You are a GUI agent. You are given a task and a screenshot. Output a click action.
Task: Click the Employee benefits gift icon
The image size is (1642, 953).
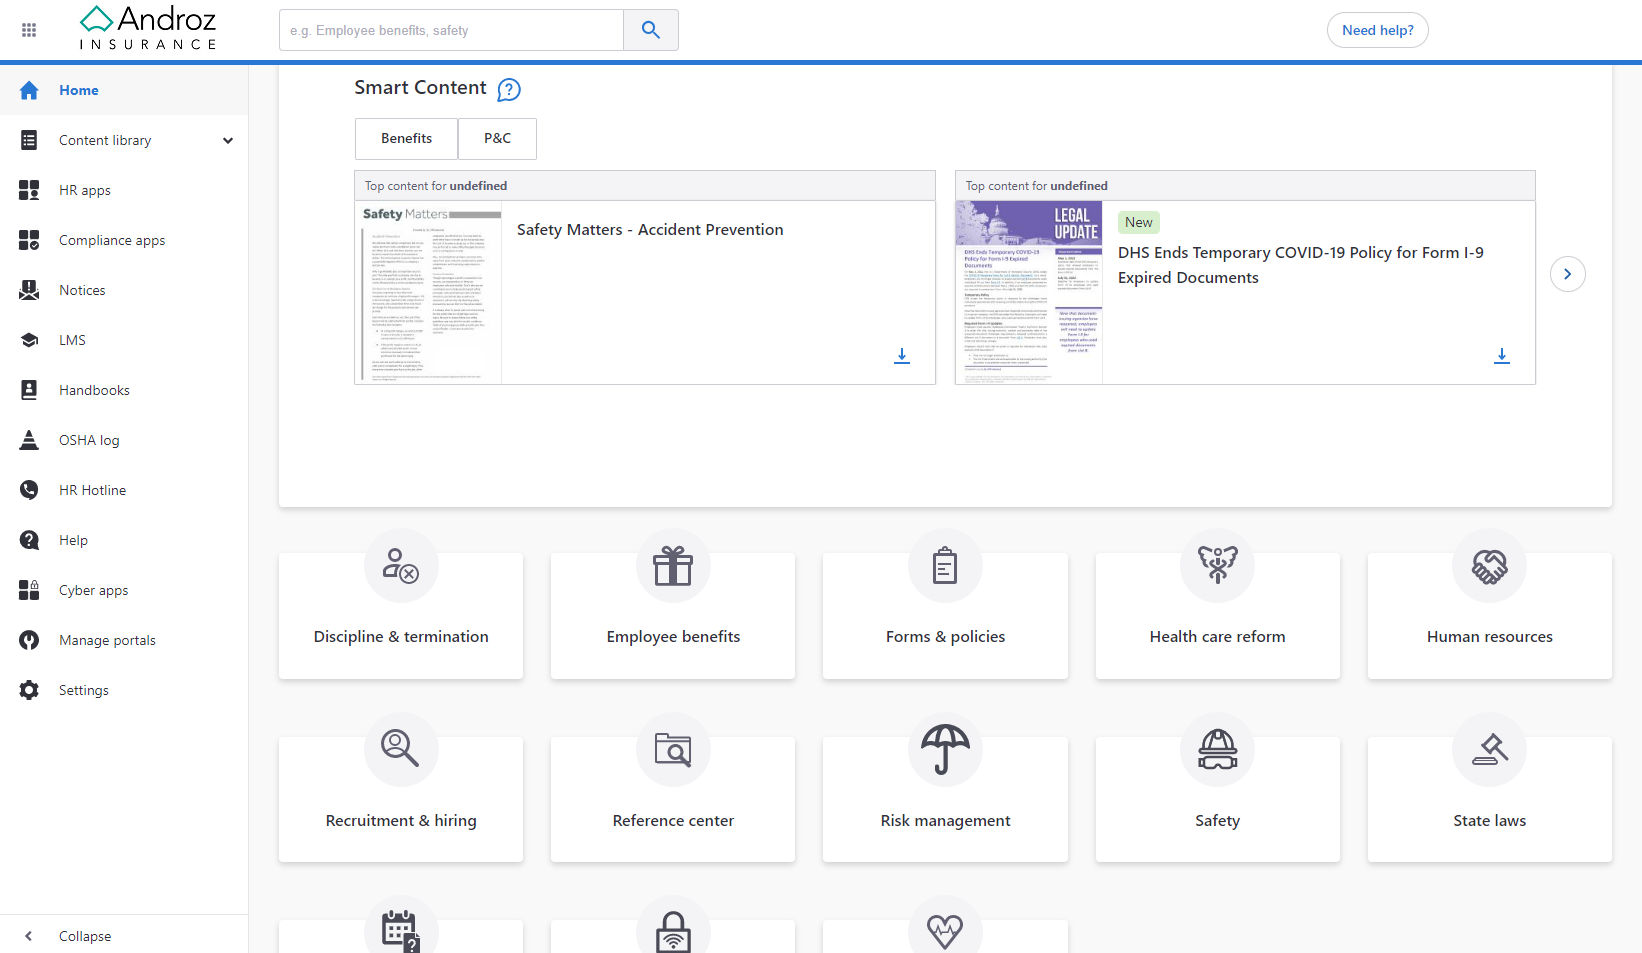[673, 566]
